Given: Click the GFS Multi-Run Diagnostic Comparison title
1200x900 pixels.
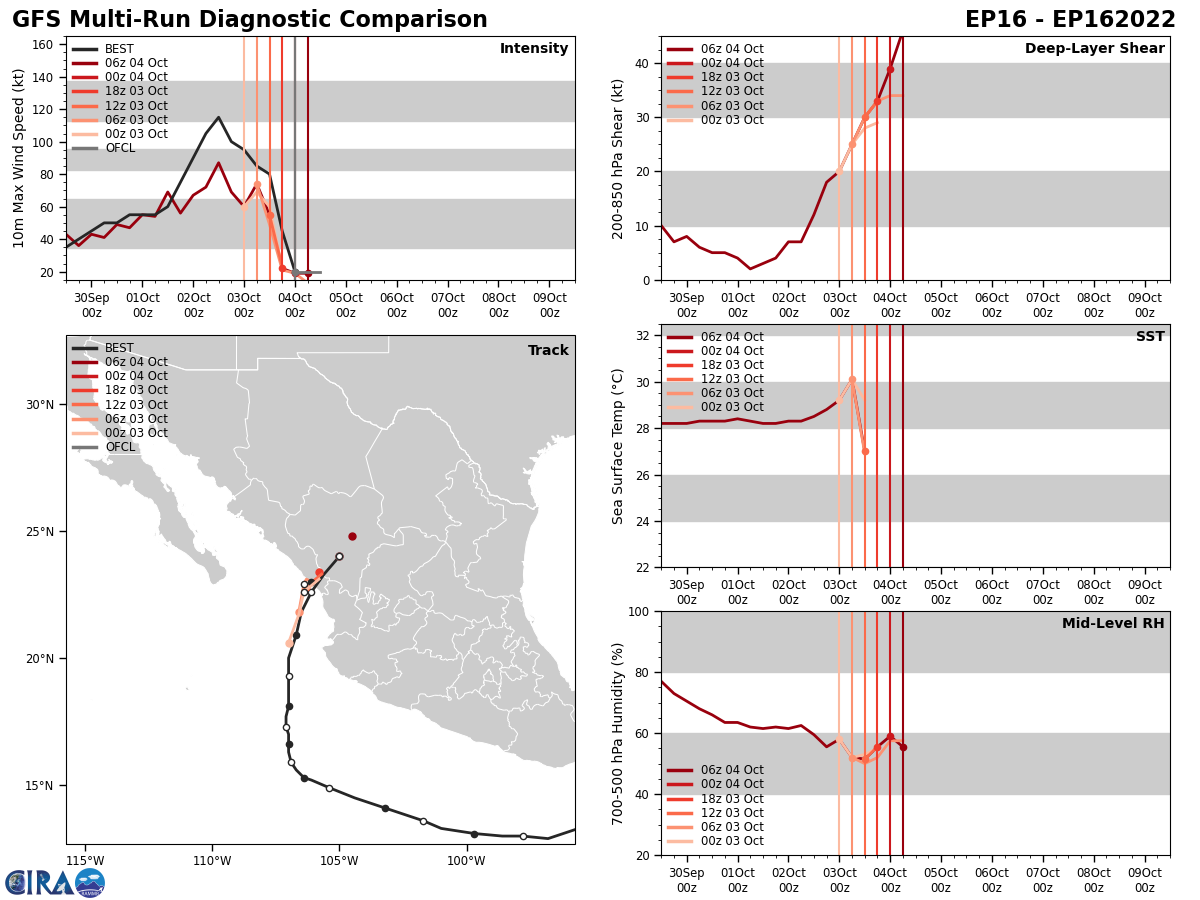Looking at the screenshot, I should point(250,20).
